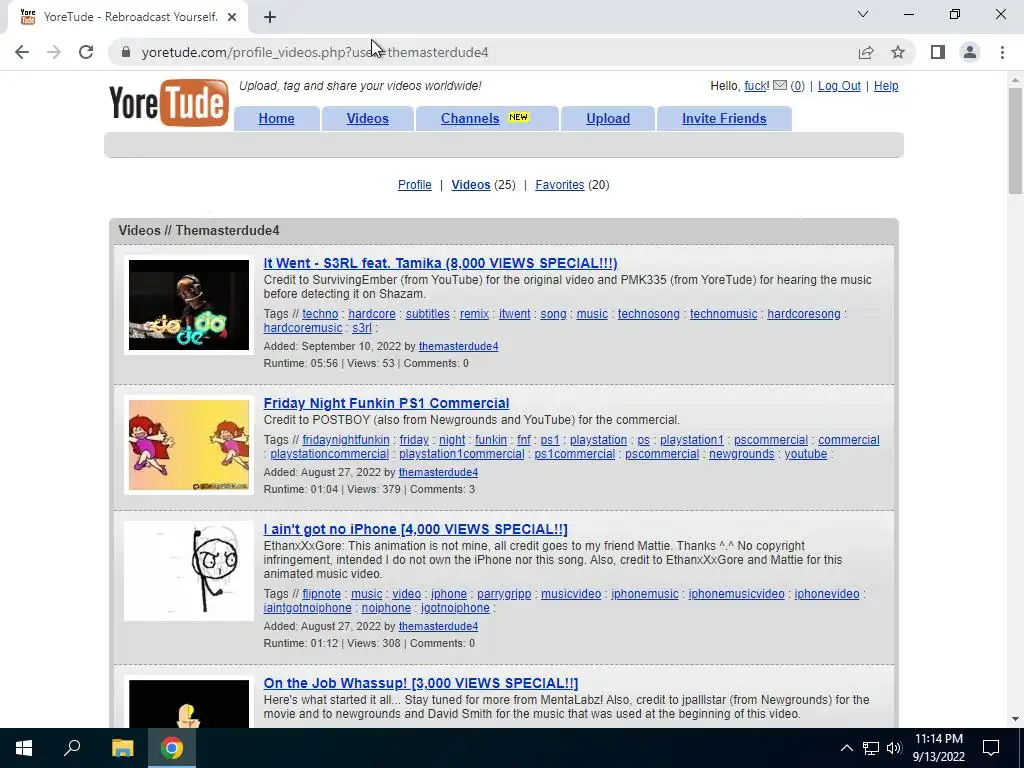Click the Log Out link

839,86
